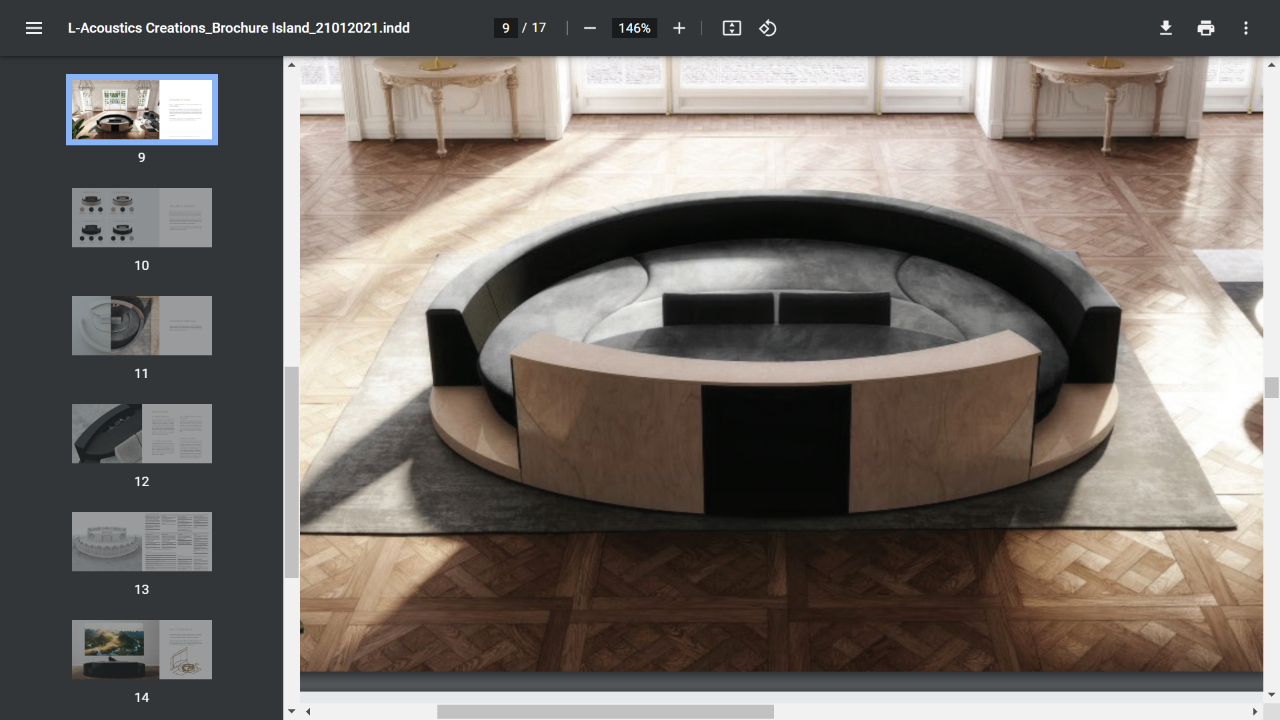Click the fit to page icon
Viewport: 1280px width, 720px height.
coord(732,28)
